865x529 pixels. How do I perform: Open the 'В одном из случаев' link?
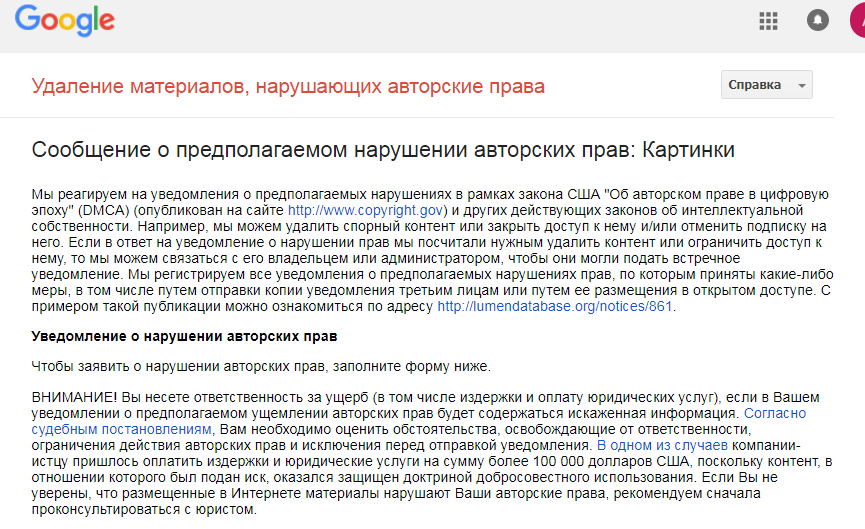point(662,445)
